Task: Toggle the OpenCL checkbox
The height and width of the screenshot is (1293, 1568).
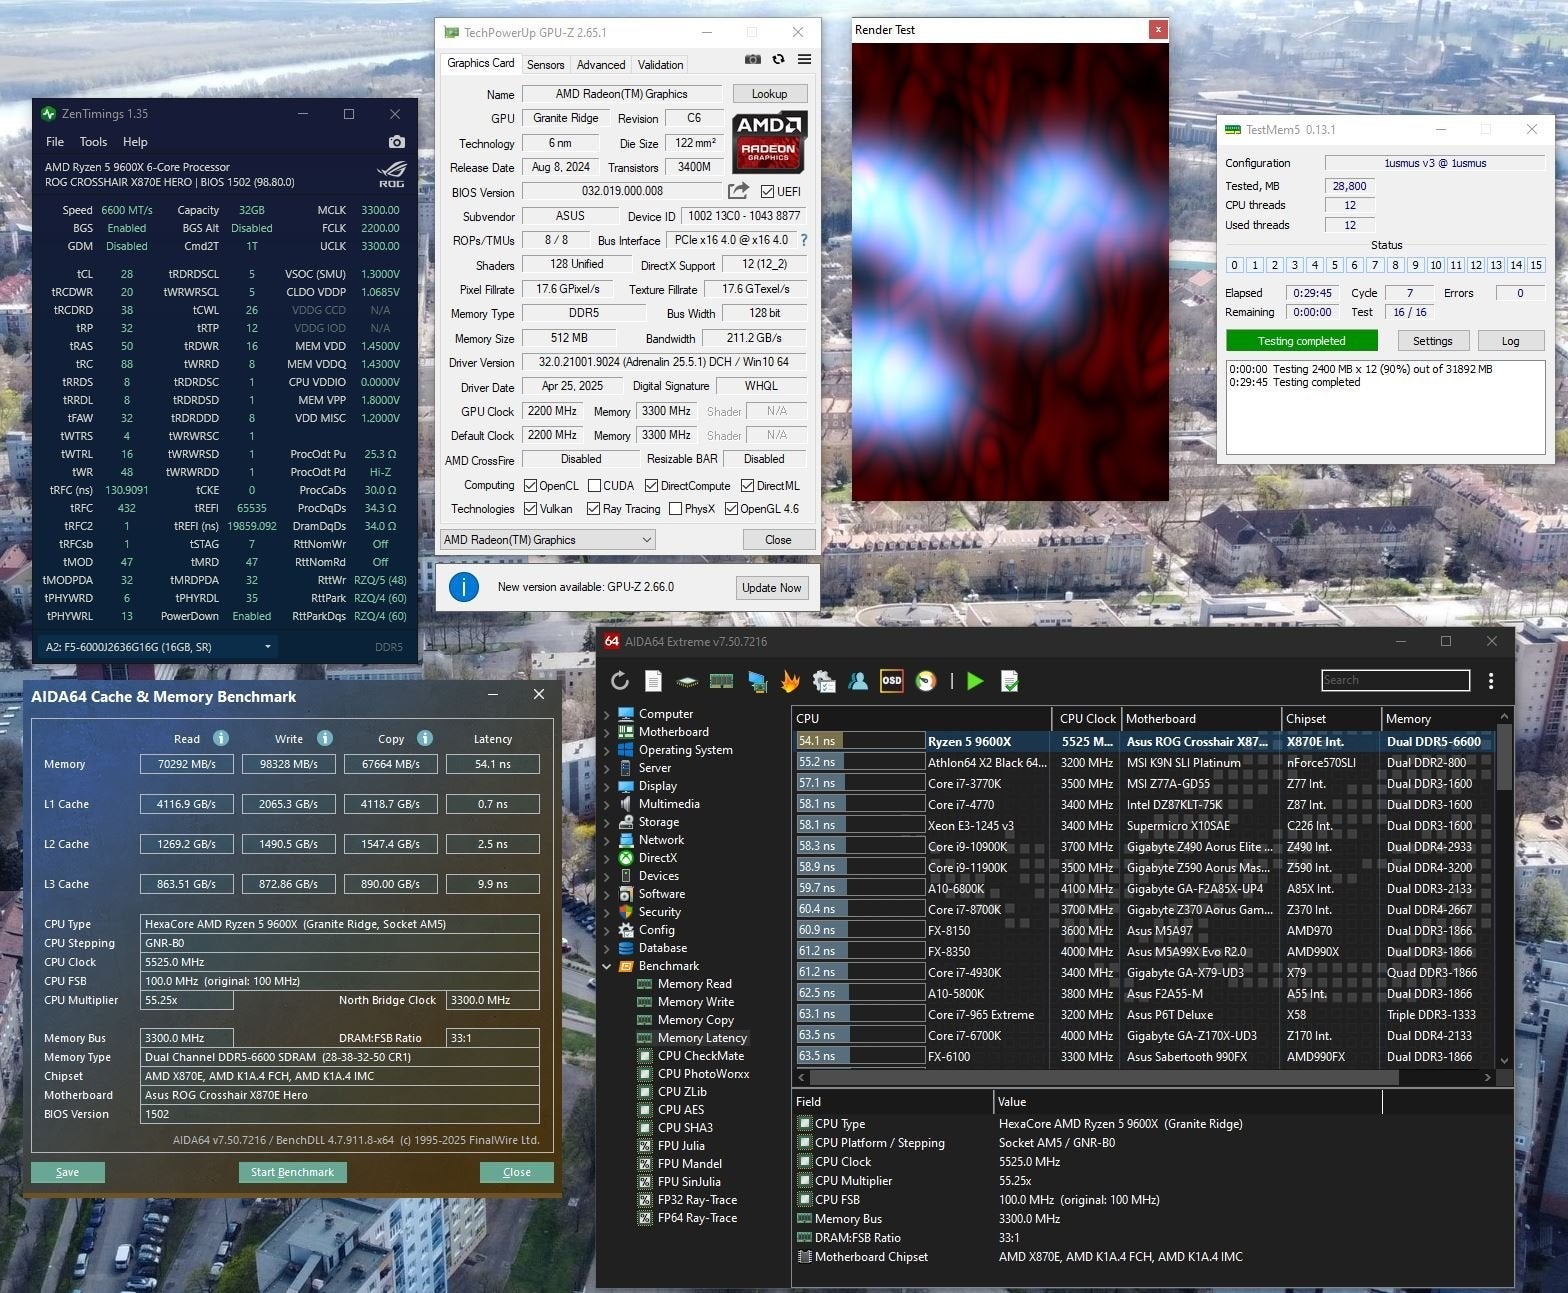Action: point(530,486)
